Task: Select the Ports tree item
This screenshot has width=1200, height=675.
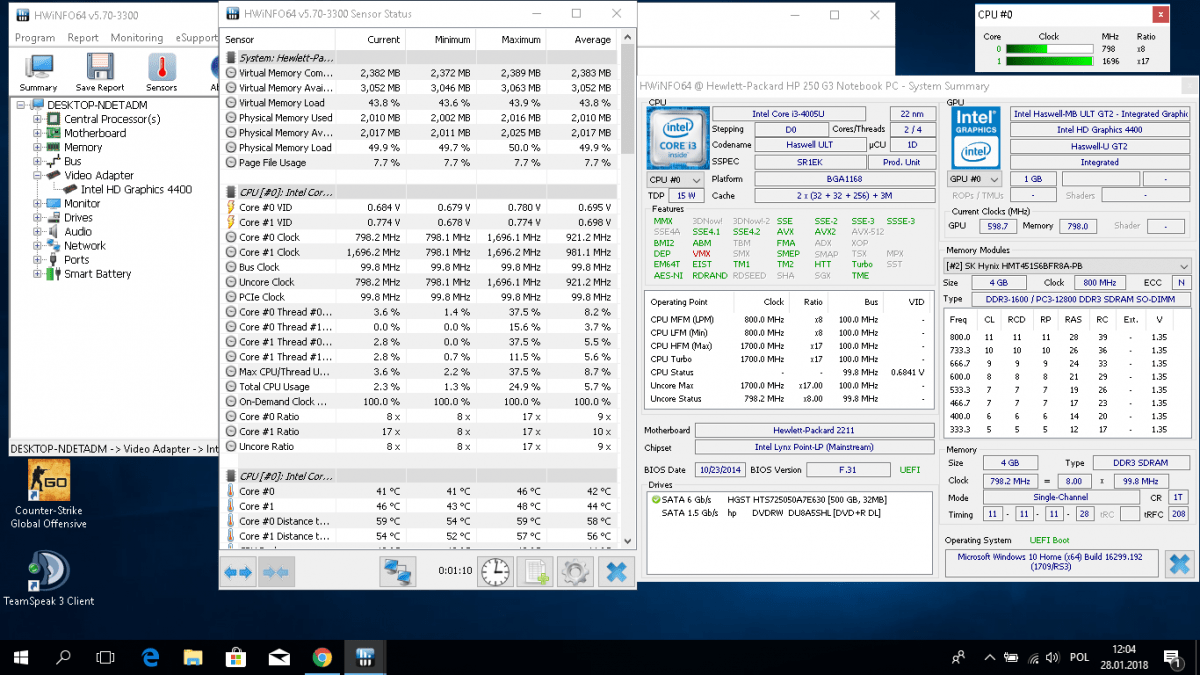Action: pyautogui.click(x=77, y=259)
